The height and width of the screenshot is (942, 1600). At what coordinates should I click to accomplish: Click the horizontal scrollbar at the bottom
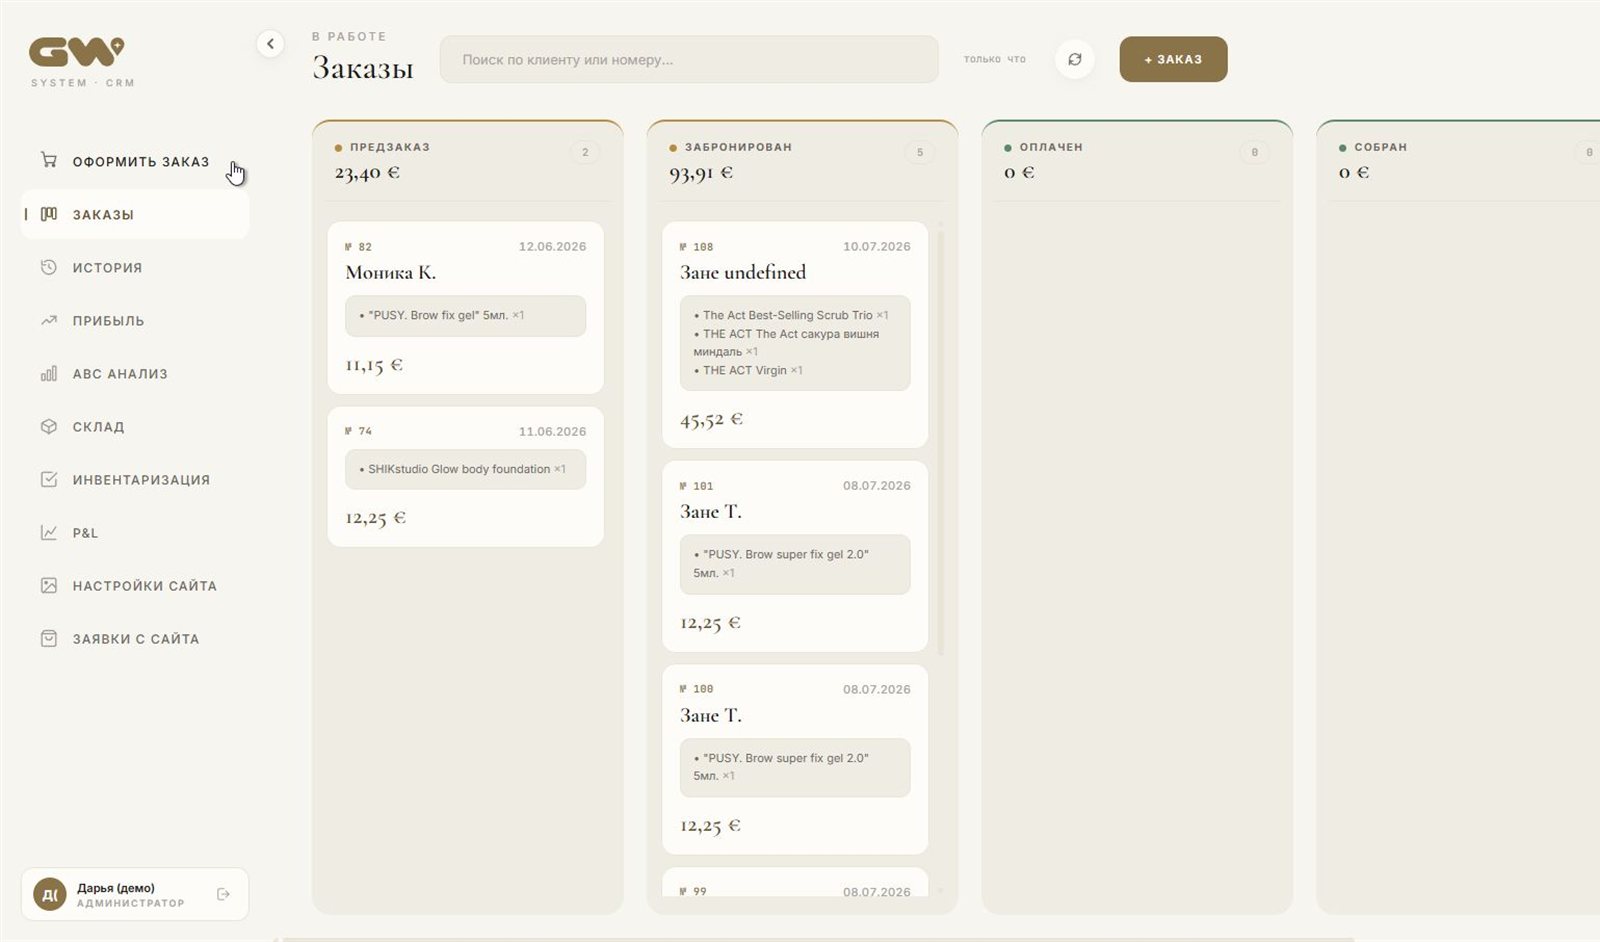click(818, 939)
